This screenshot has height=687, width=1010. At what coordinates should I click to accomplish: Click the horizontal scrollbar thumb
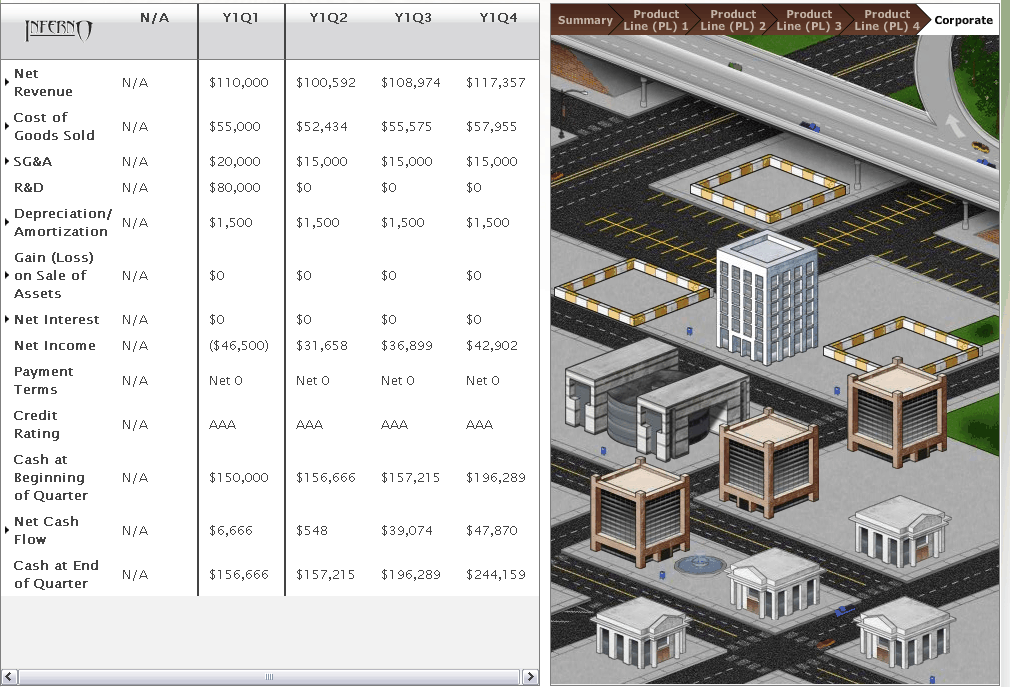pos(269,677)
